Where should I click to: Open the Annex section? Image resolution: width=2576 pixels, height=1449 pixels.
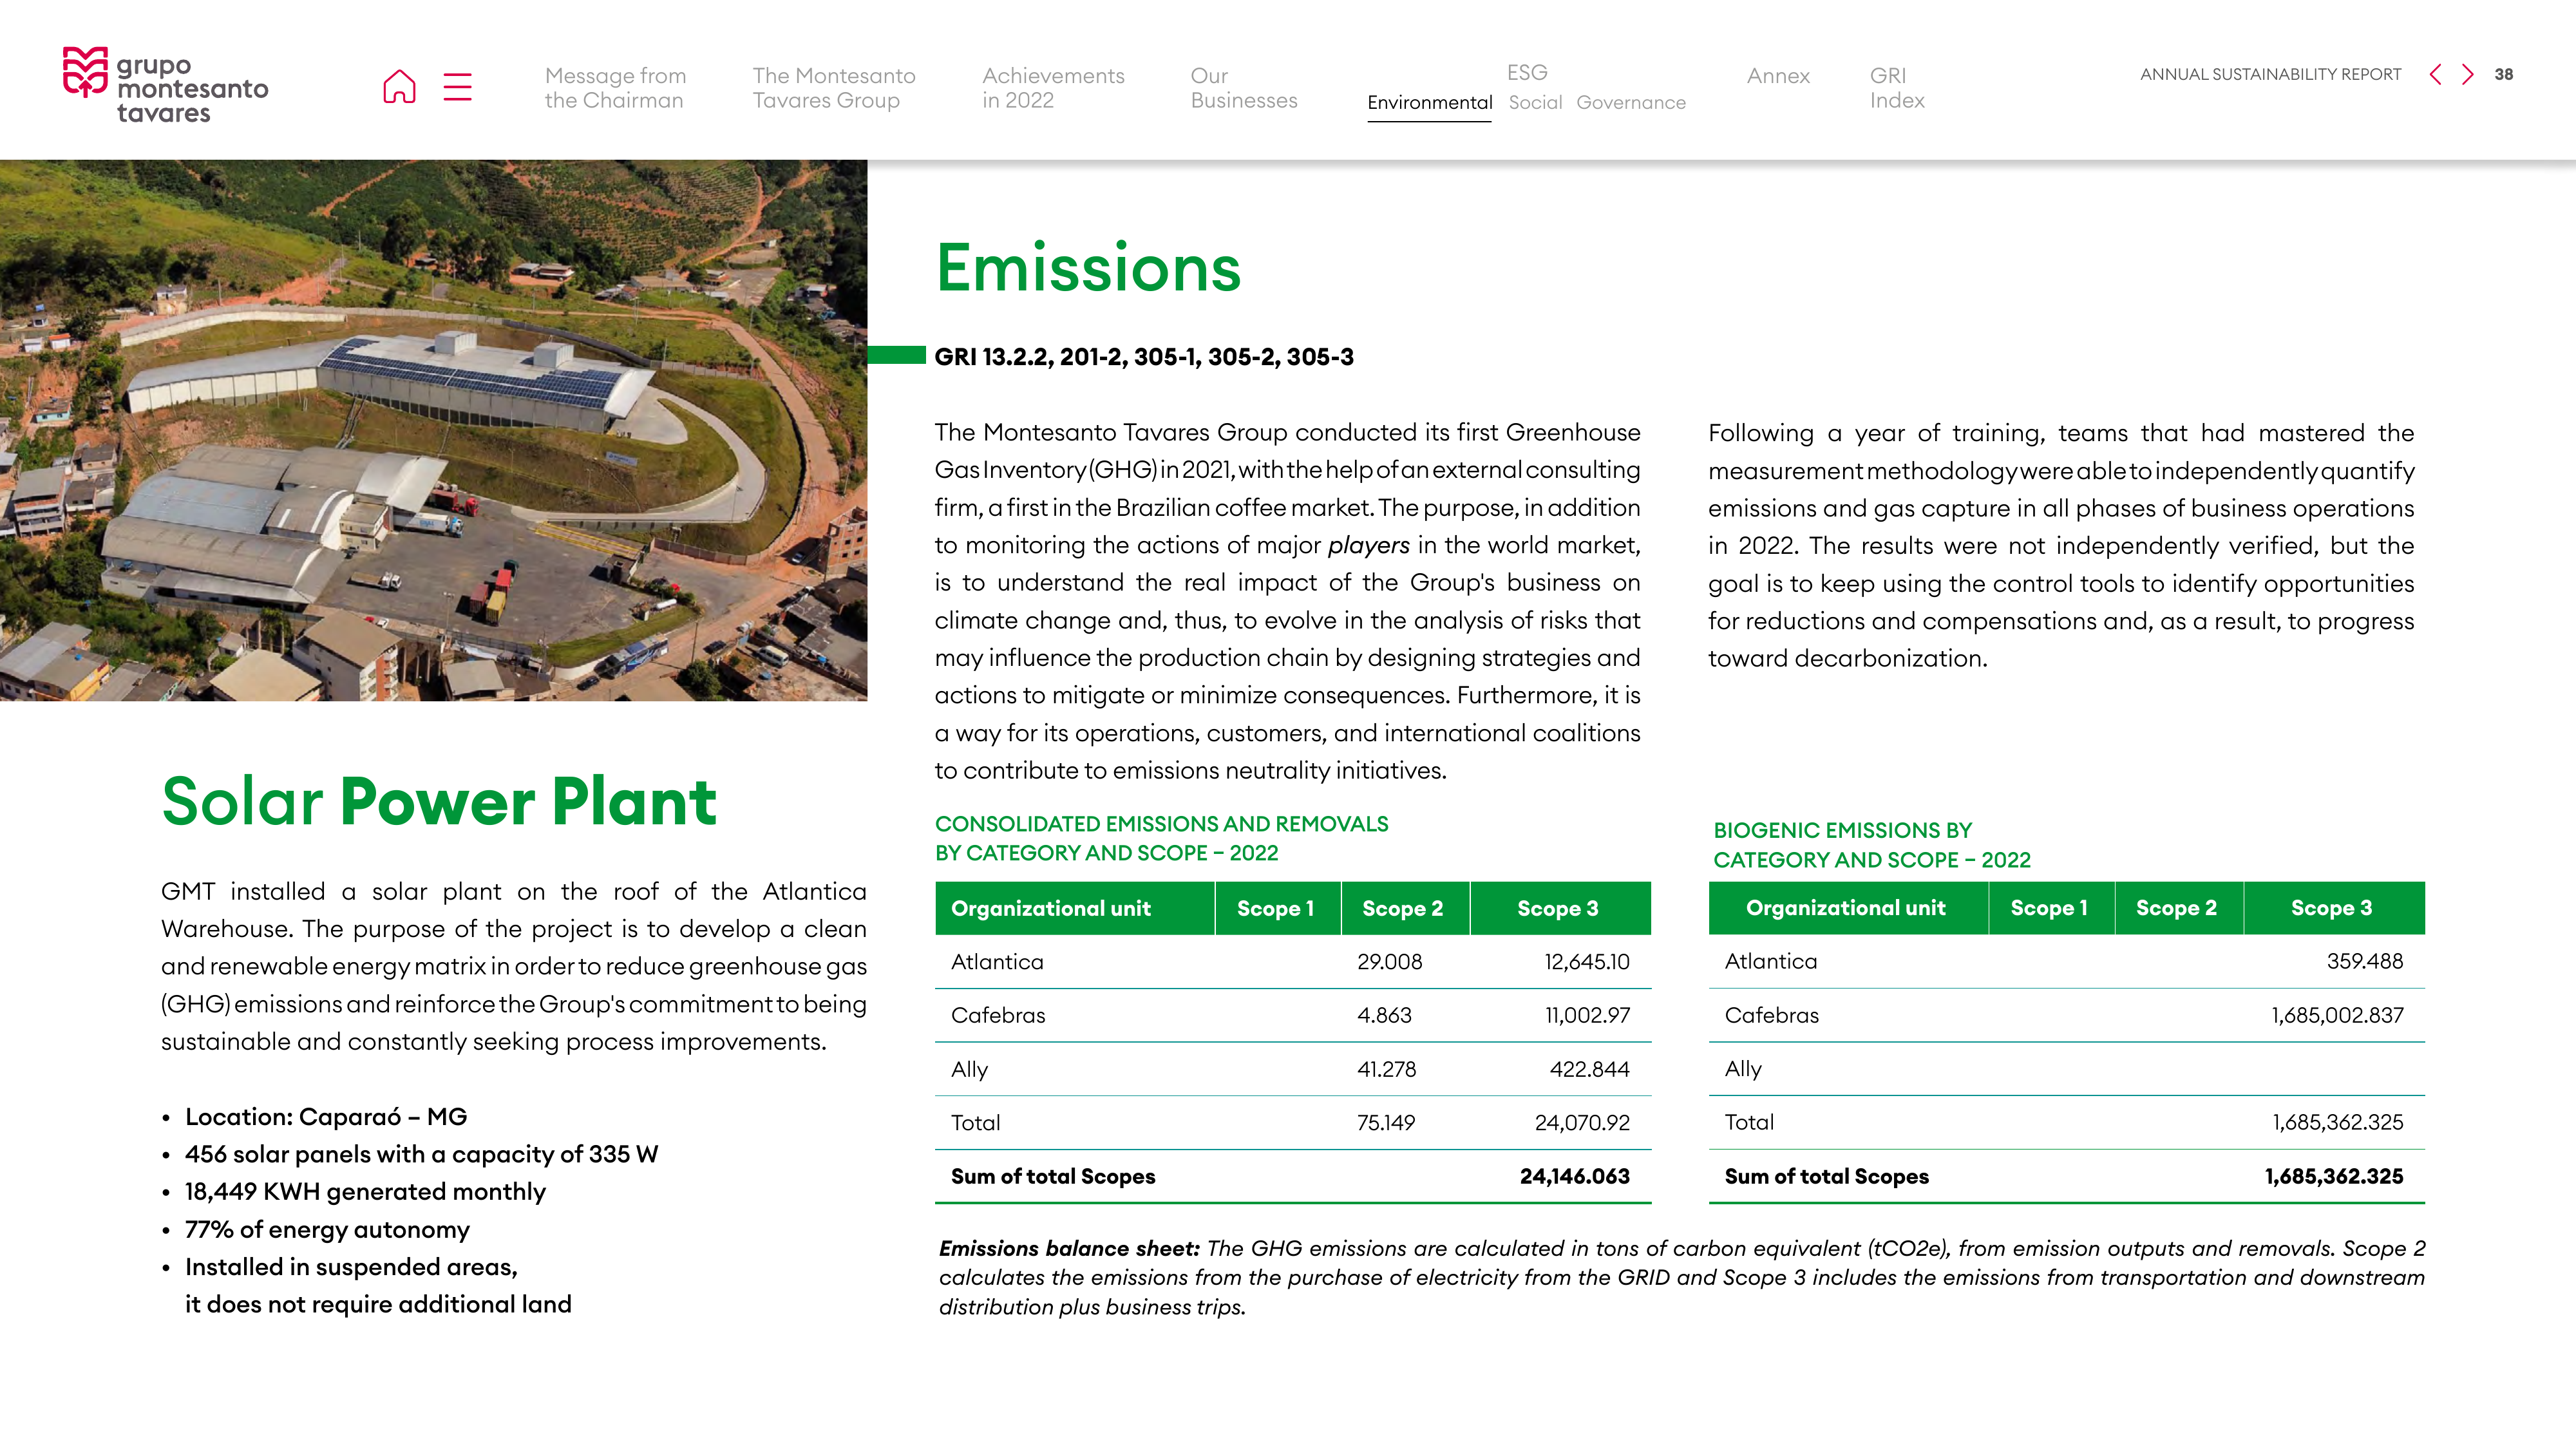pos(1778,76)
